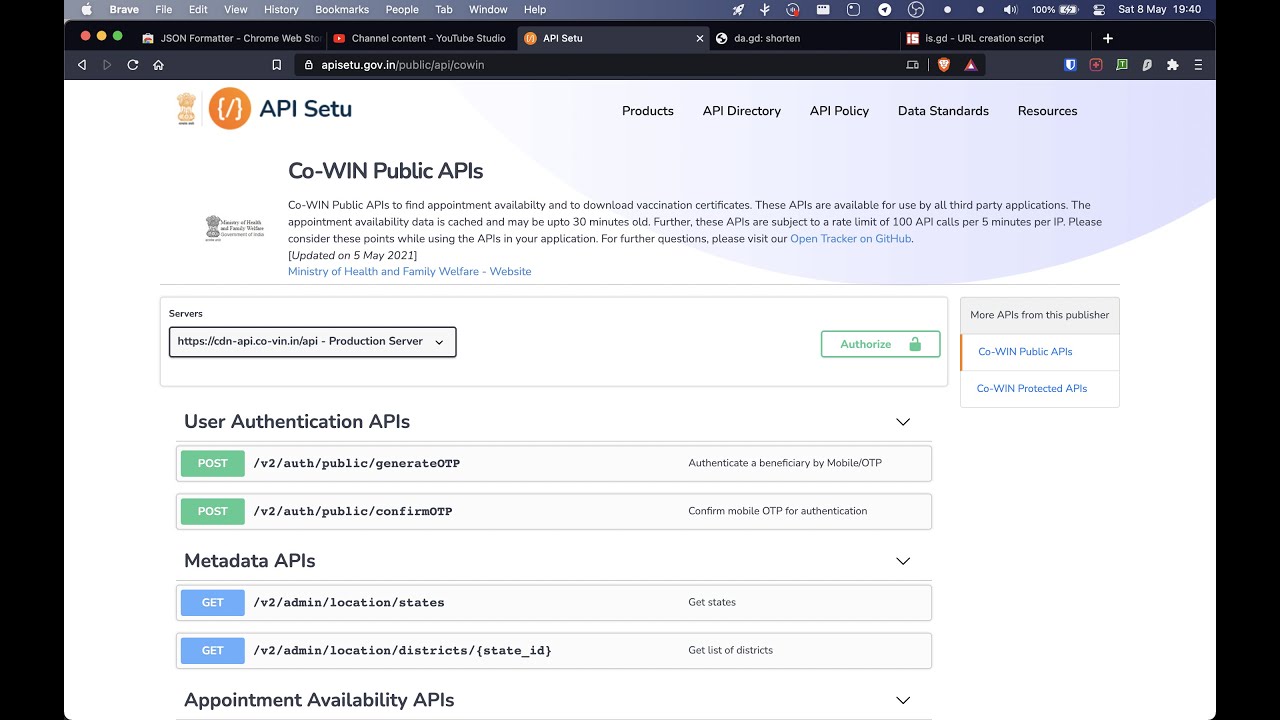Click the Telegram icon in menu bar
This screenshot has width=1280, height=720.
click(884, 9)
